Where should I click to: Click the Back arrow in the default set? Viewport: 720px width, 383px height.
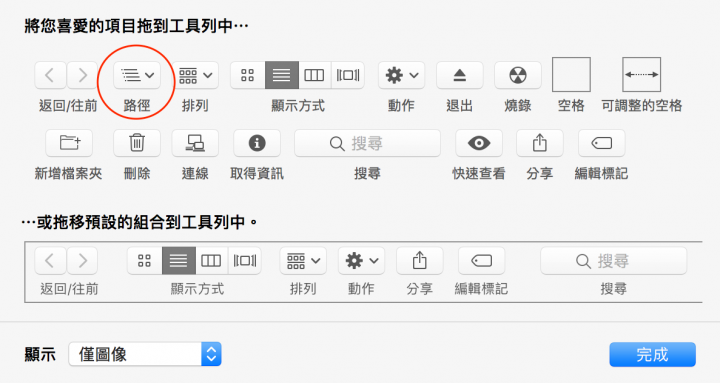pos(51,260)
